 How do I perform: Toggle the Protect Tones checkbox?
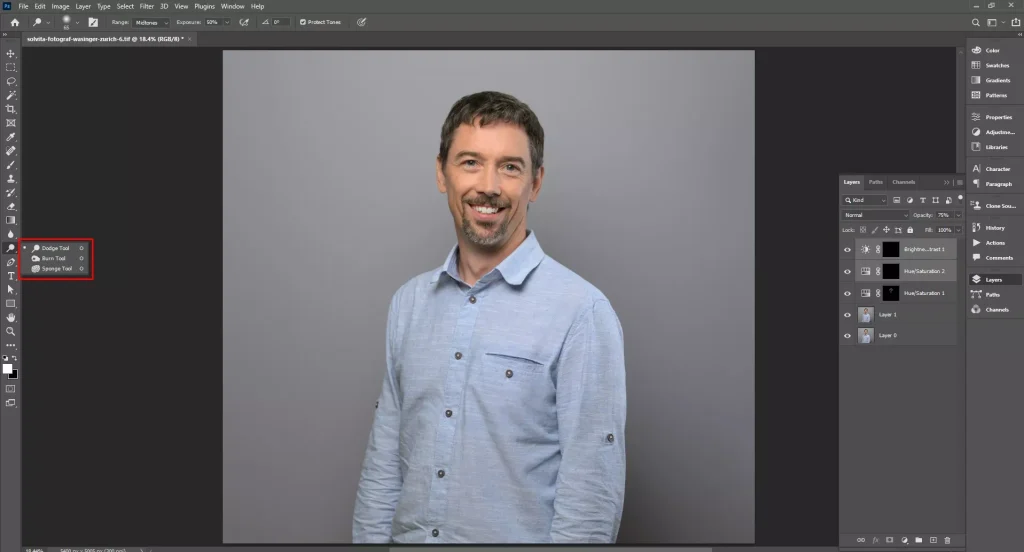tap(303, 21)
